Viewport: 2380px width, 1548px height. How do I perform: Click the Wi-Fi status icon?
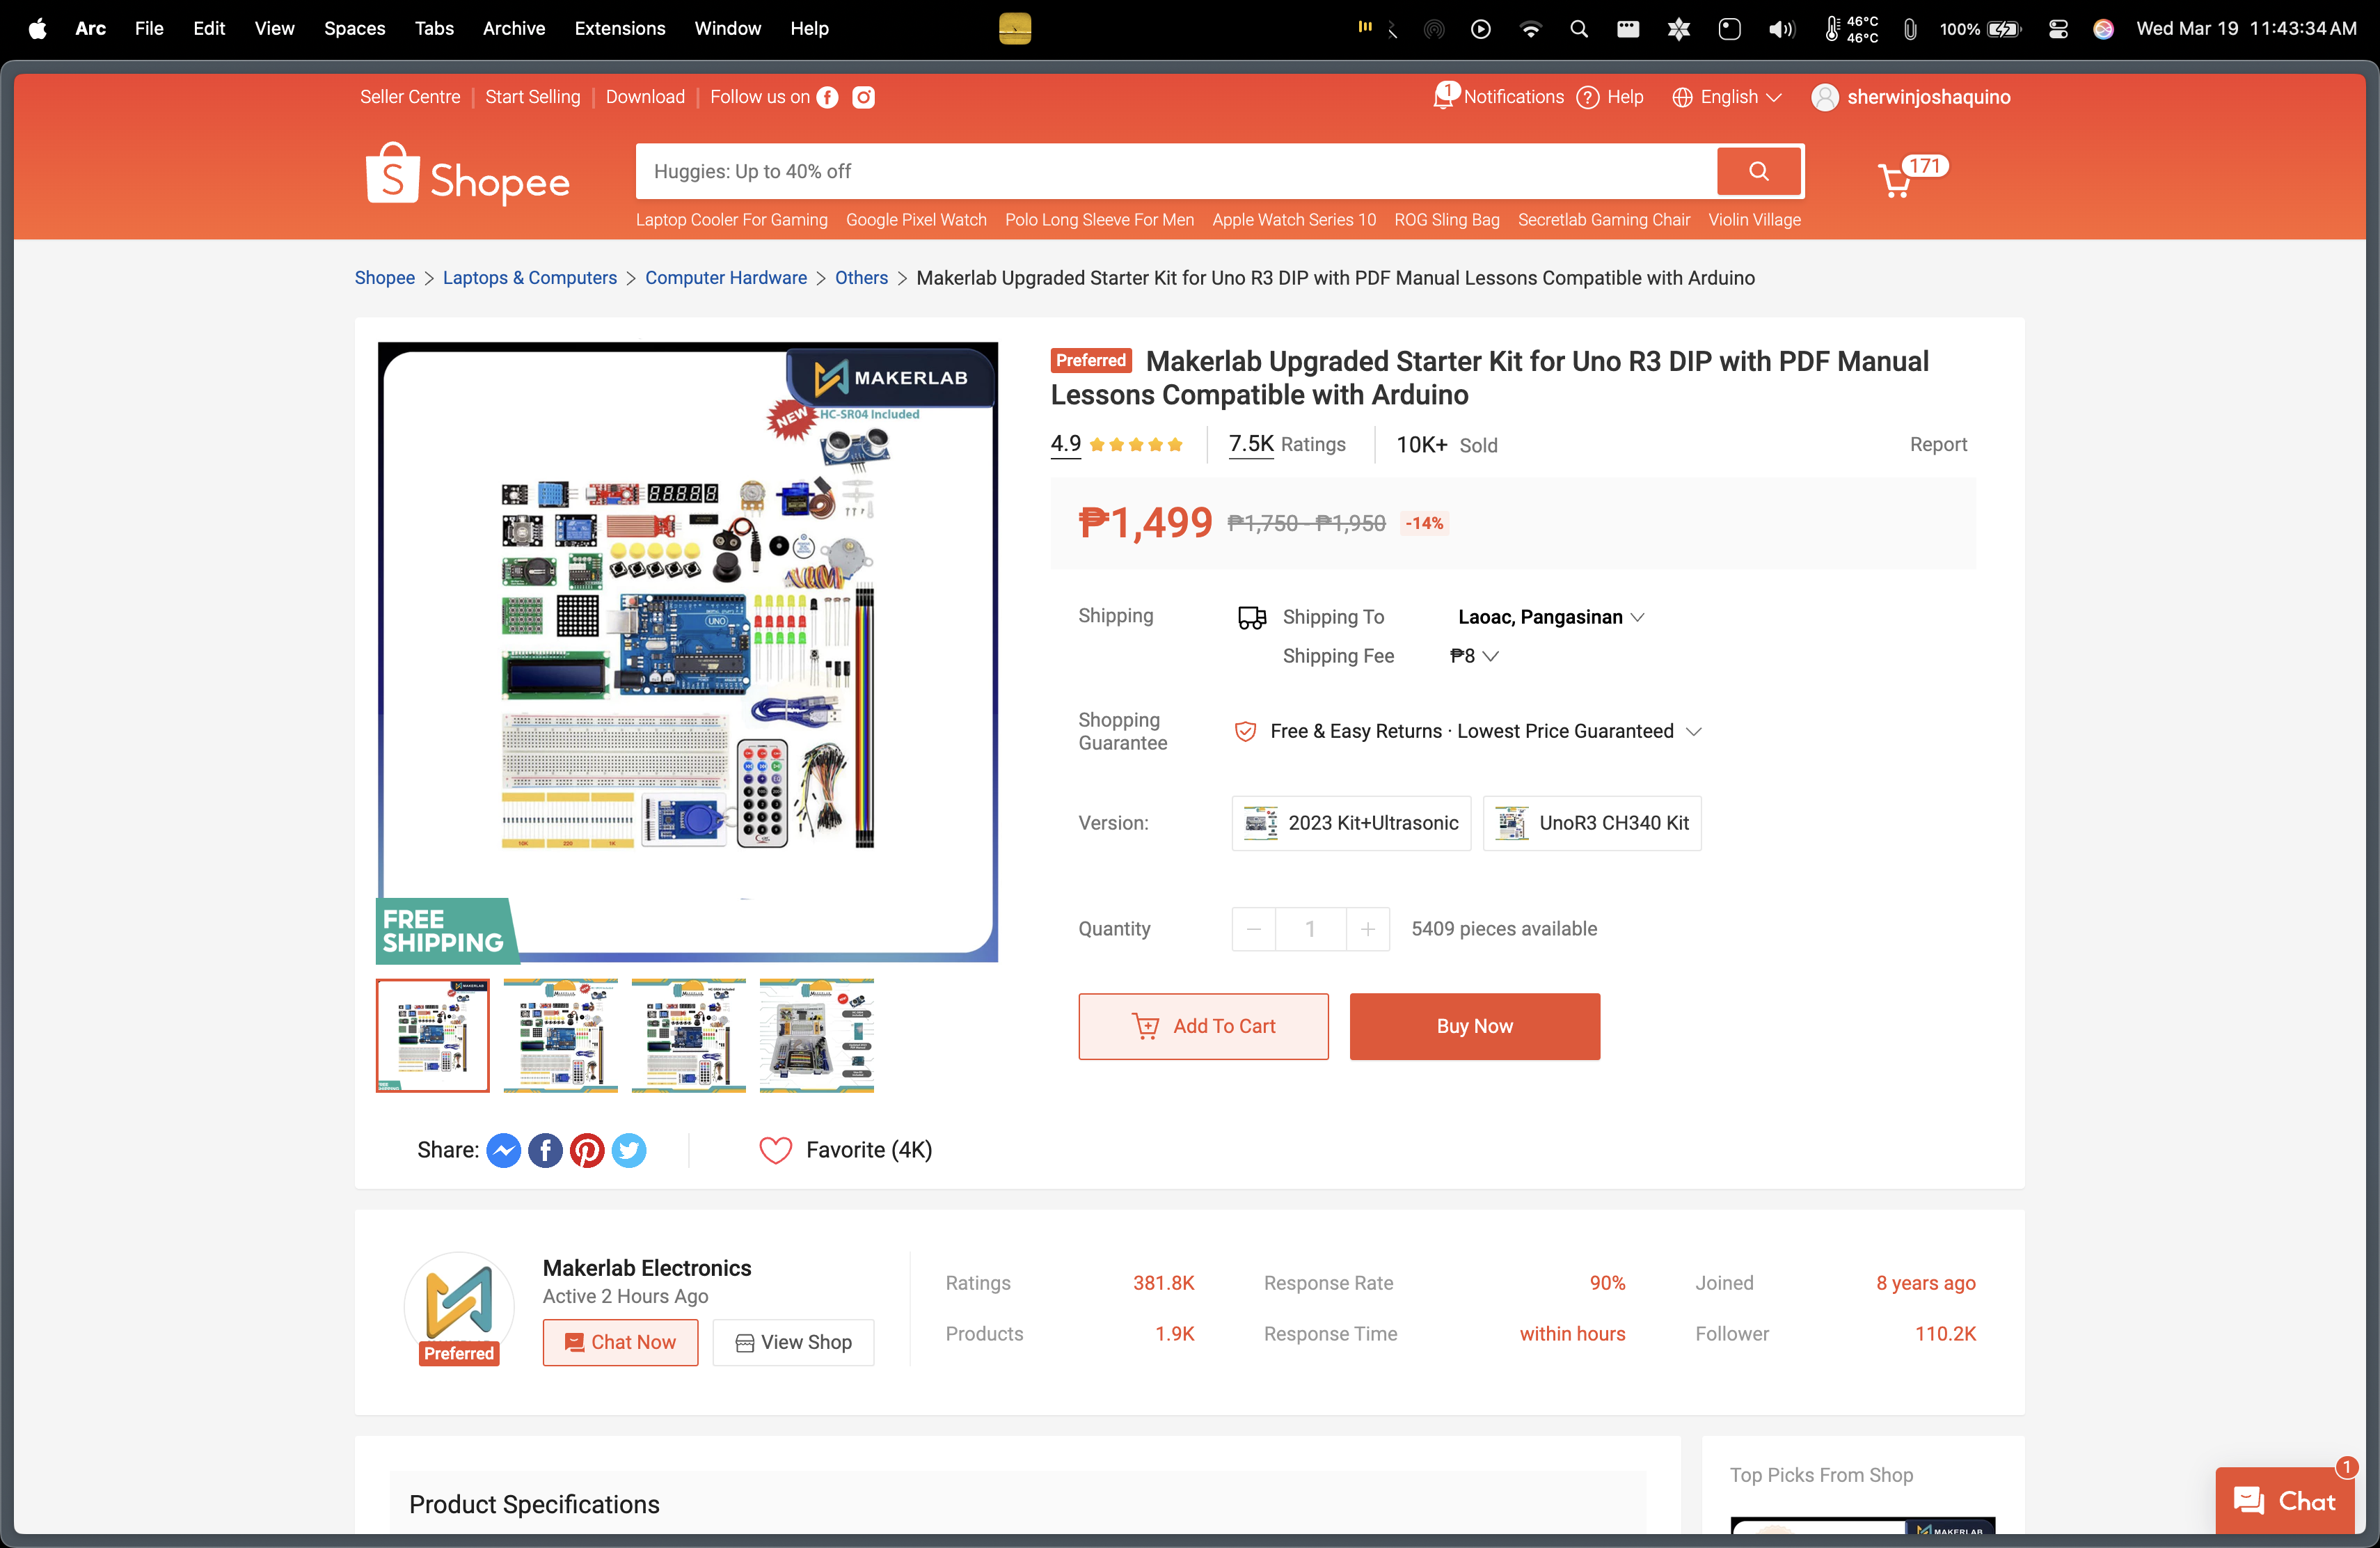click(x=1530, y=29)
